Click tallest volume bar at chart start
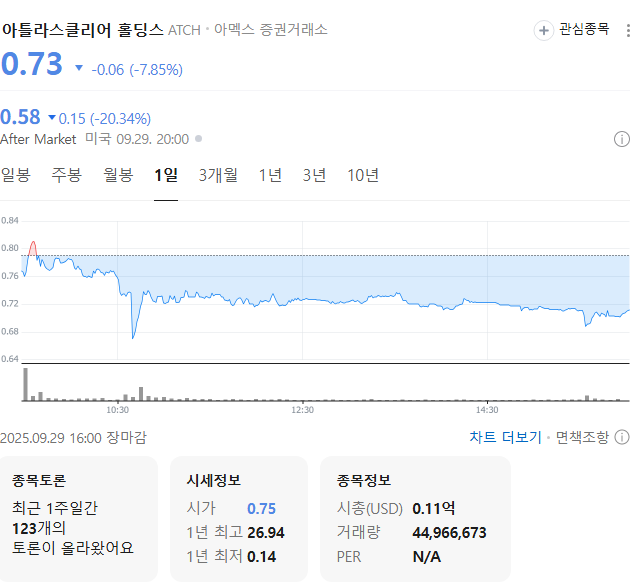630x582 pixels. coord(25,385)
